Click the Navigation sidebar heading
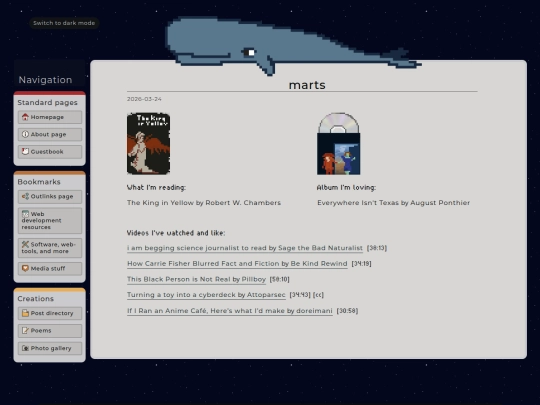 [45, 80]
